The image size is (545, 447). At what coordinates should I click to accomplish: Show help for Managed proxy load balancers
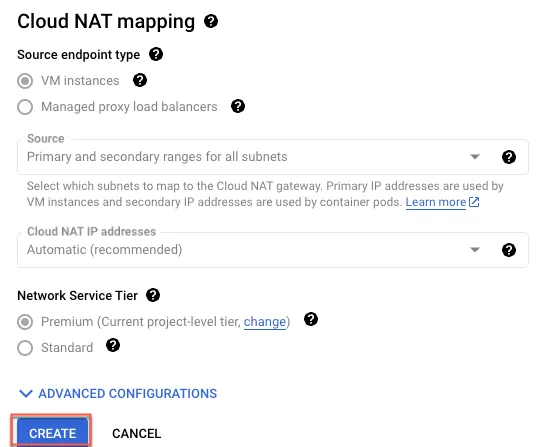(x=238, y=106)
